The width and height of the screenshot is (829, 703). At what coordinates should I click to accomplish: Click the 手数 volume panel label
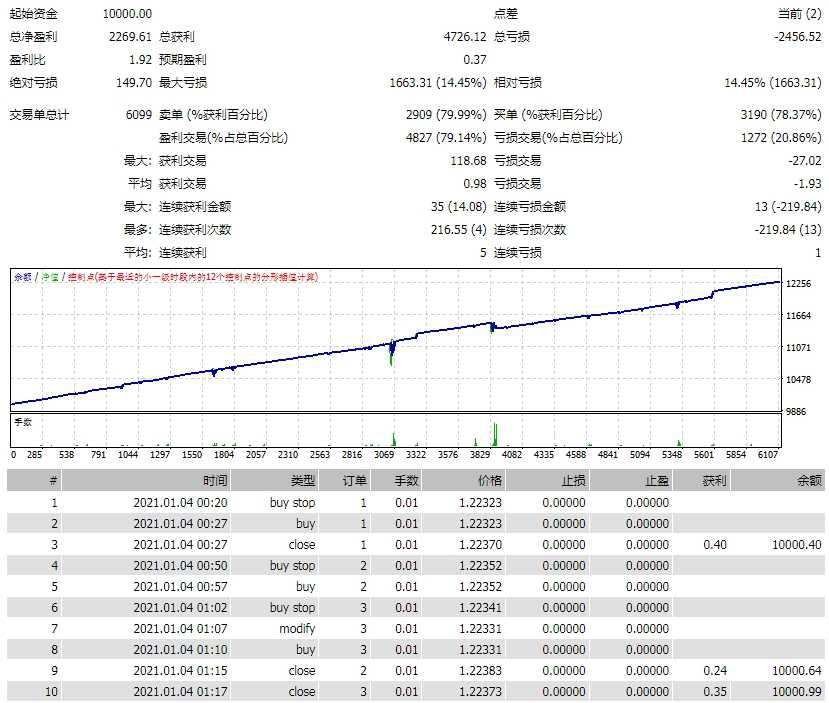point(23,421)
